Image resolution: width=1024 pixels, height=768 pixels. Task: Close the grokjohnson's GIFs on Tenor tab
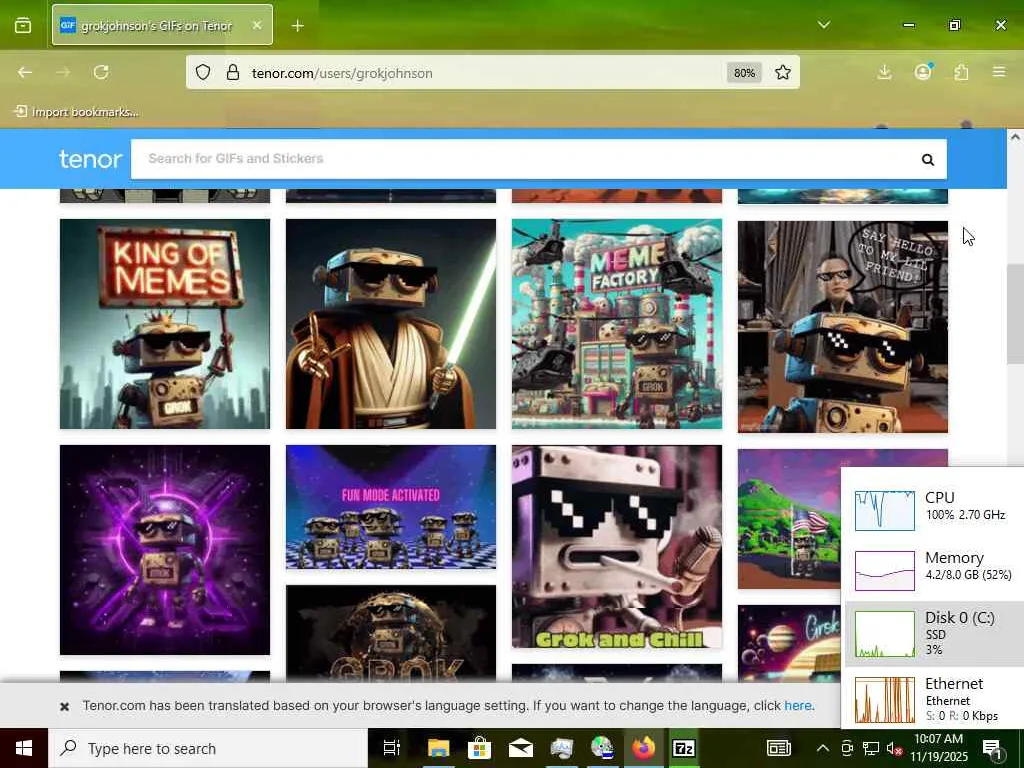(x=257, y=25)
